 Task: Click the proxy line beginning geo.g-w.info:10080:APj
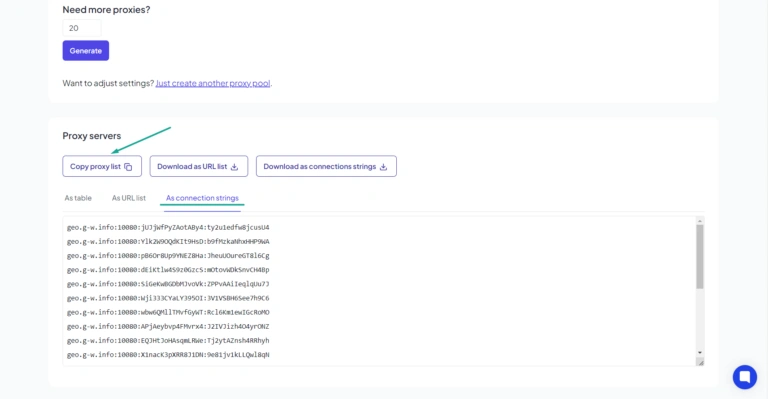(168, 327)
